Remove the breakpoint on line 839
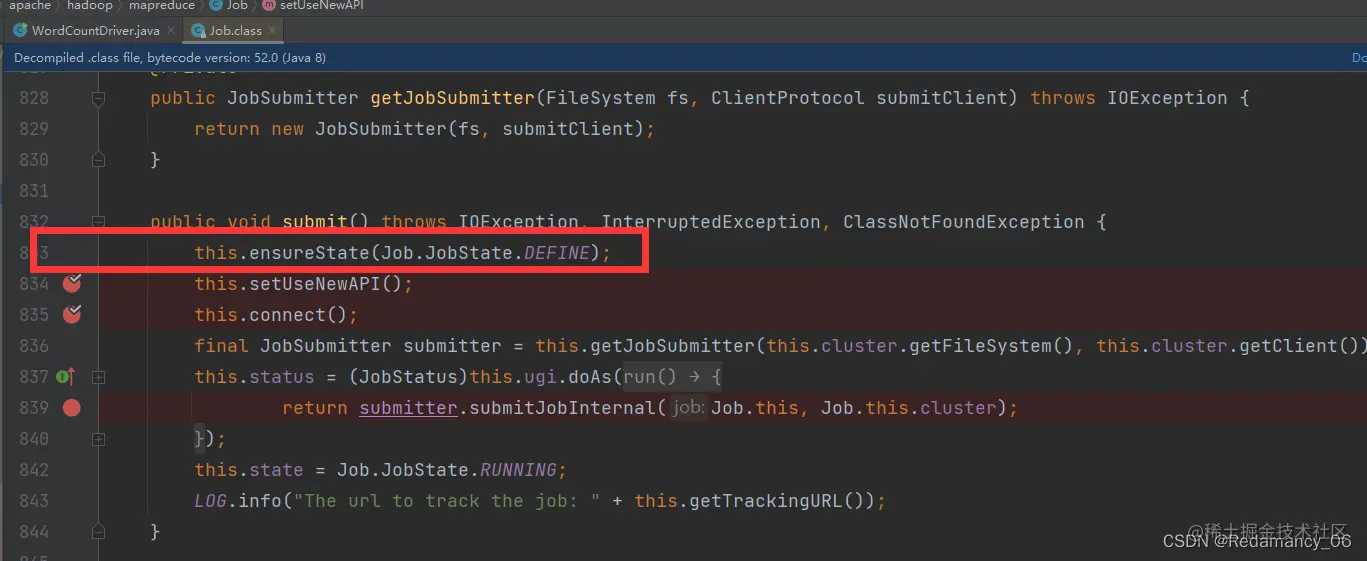Screen dimensions: 1367x561 tap(71, 408)
